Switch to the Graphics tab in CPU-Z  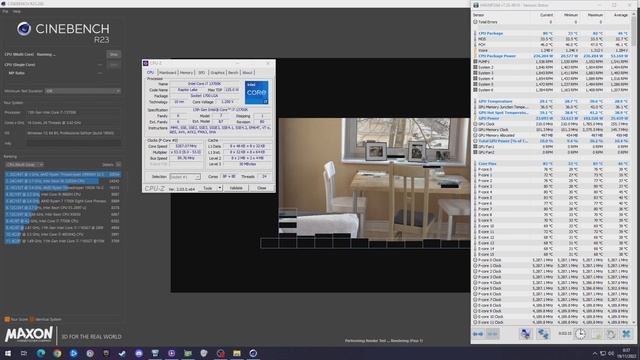pos(218,72)
